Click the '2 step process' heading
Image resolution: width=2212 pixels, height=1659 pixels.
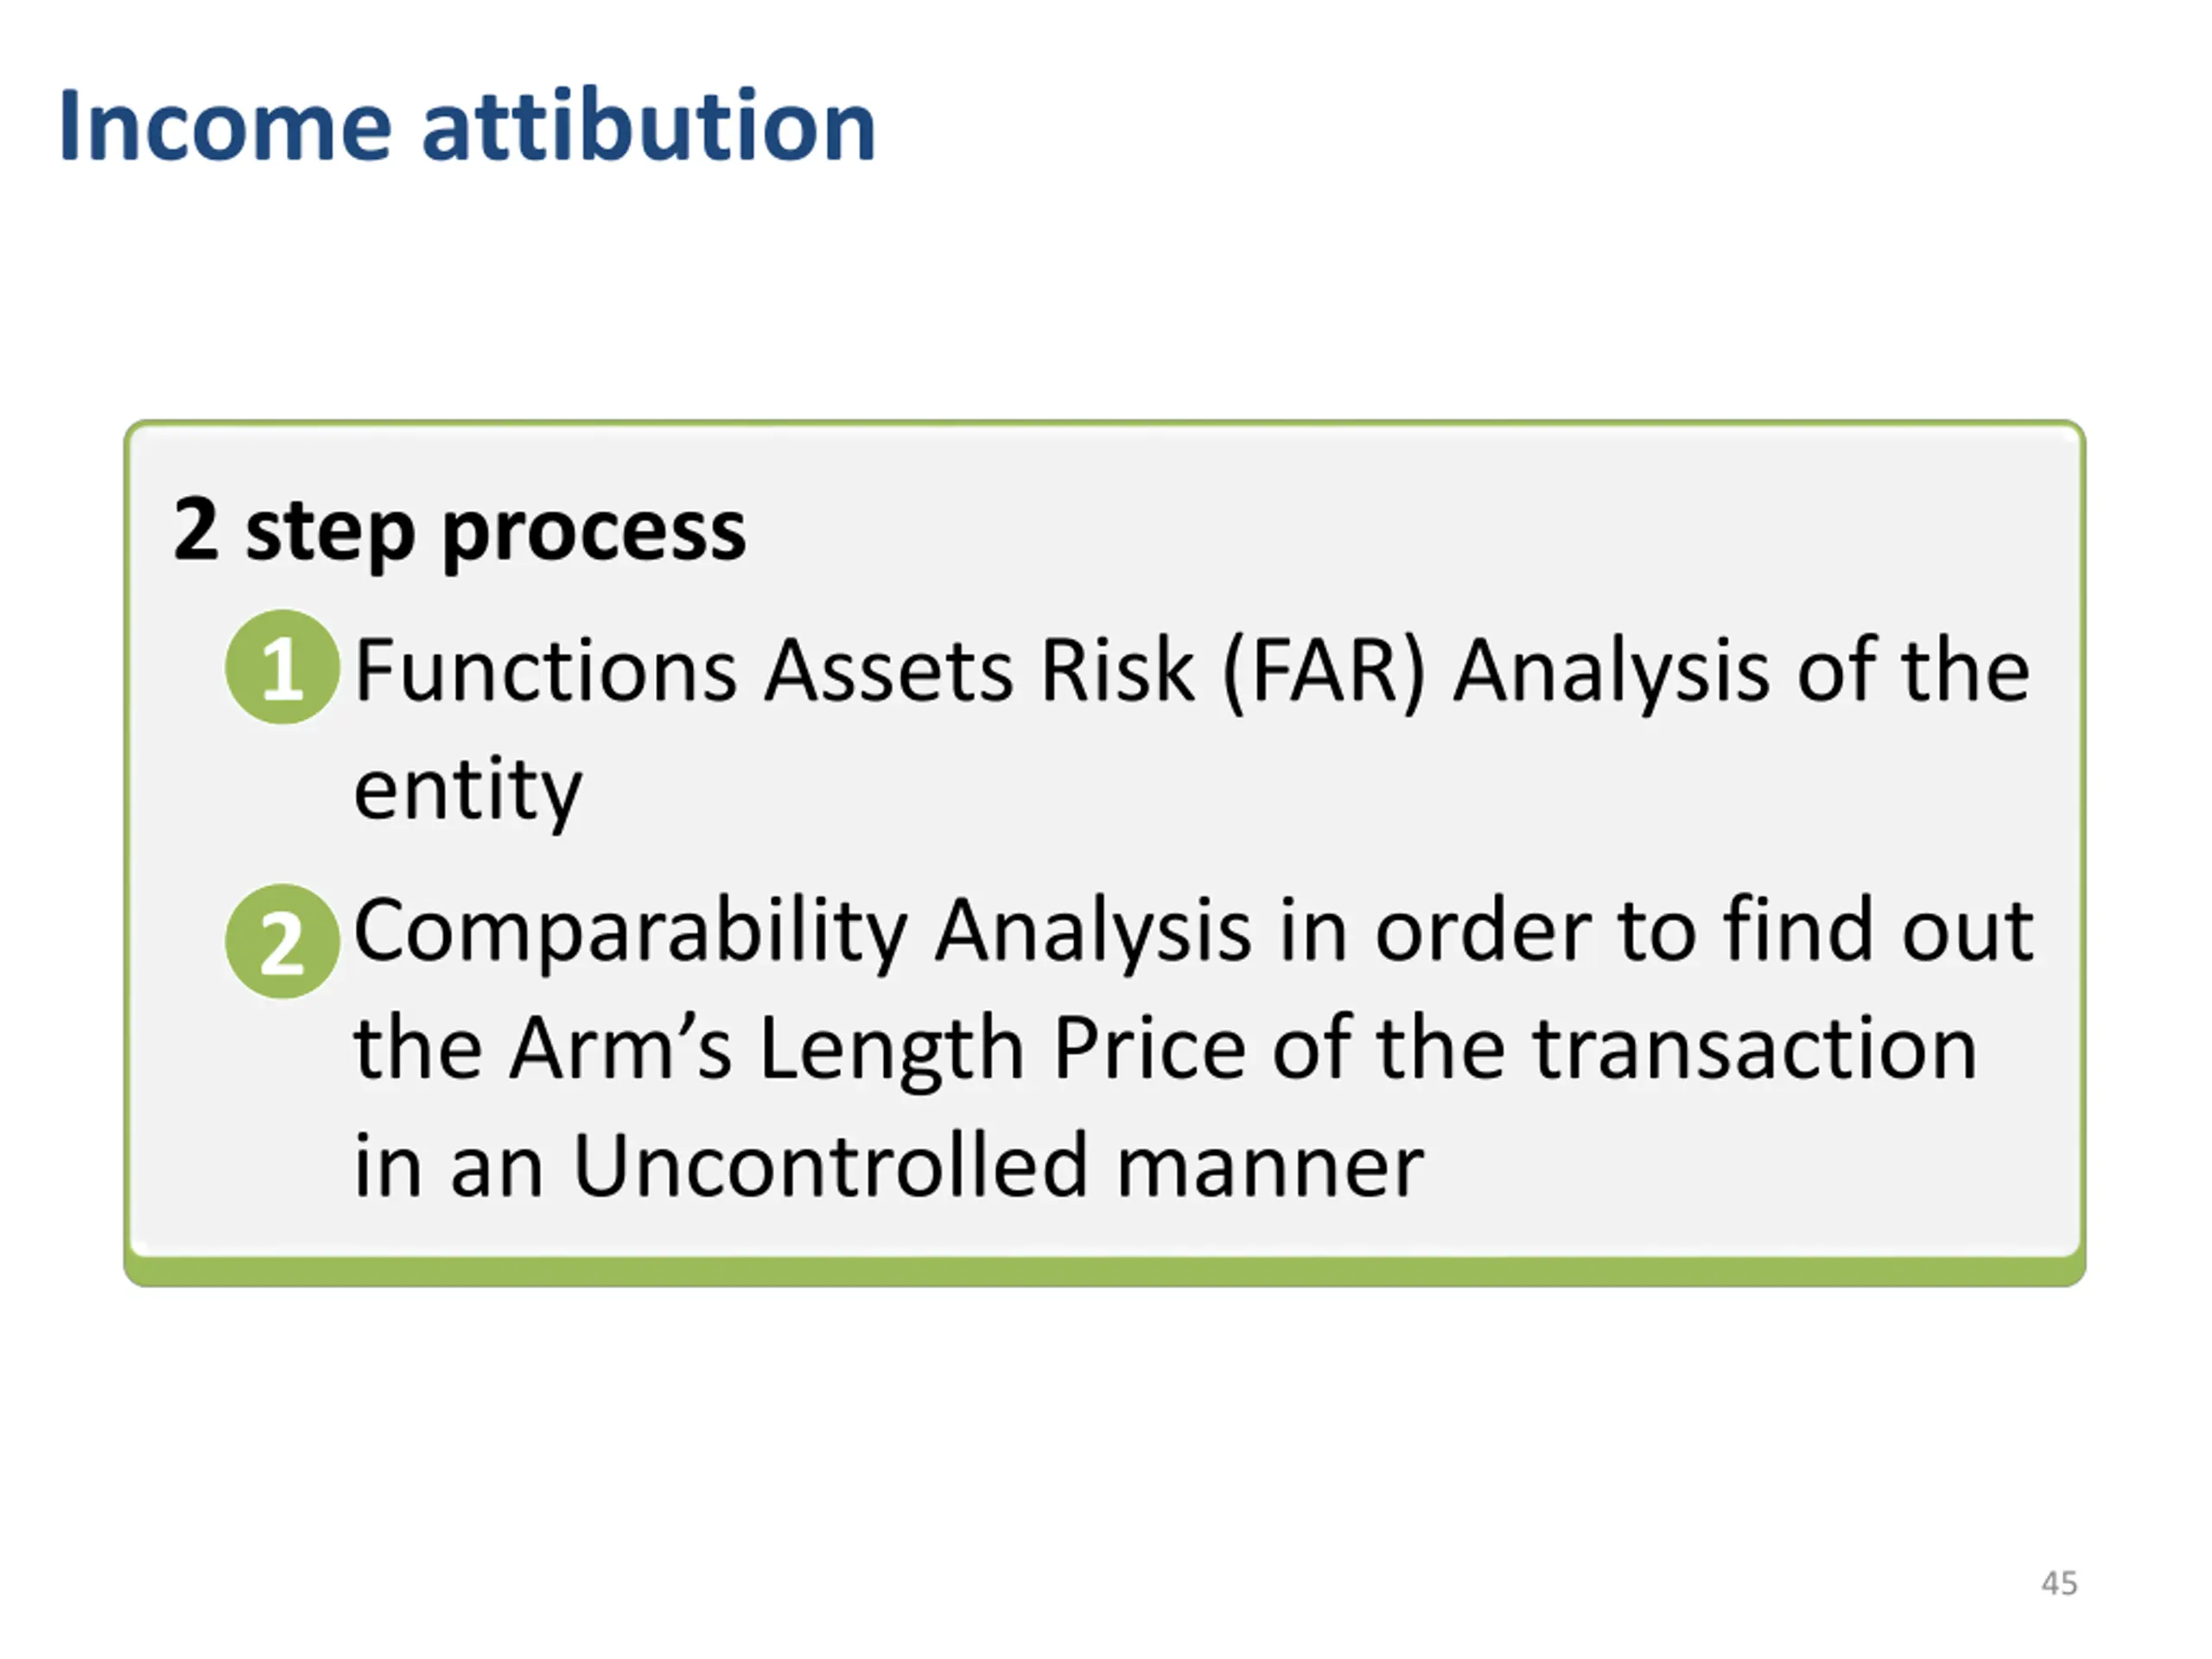pos(459,531)
